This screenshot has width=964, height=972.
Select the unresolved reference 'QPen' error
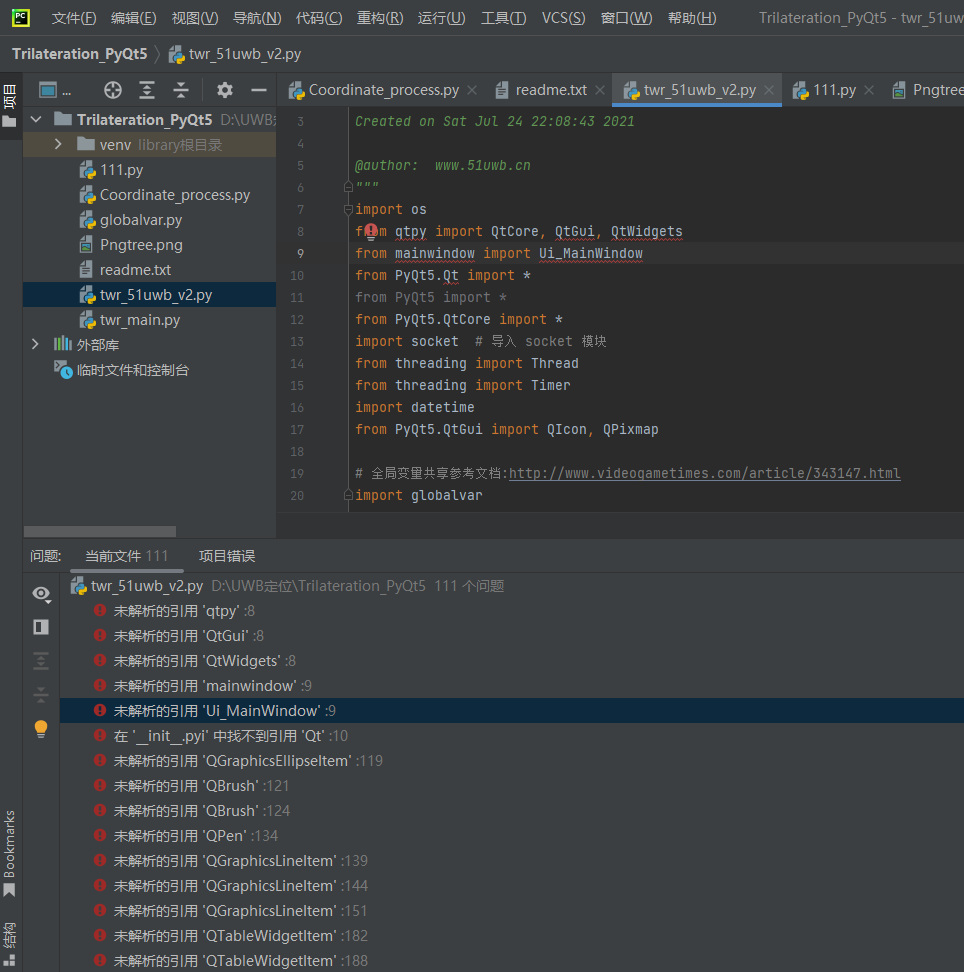pos(196,836)
